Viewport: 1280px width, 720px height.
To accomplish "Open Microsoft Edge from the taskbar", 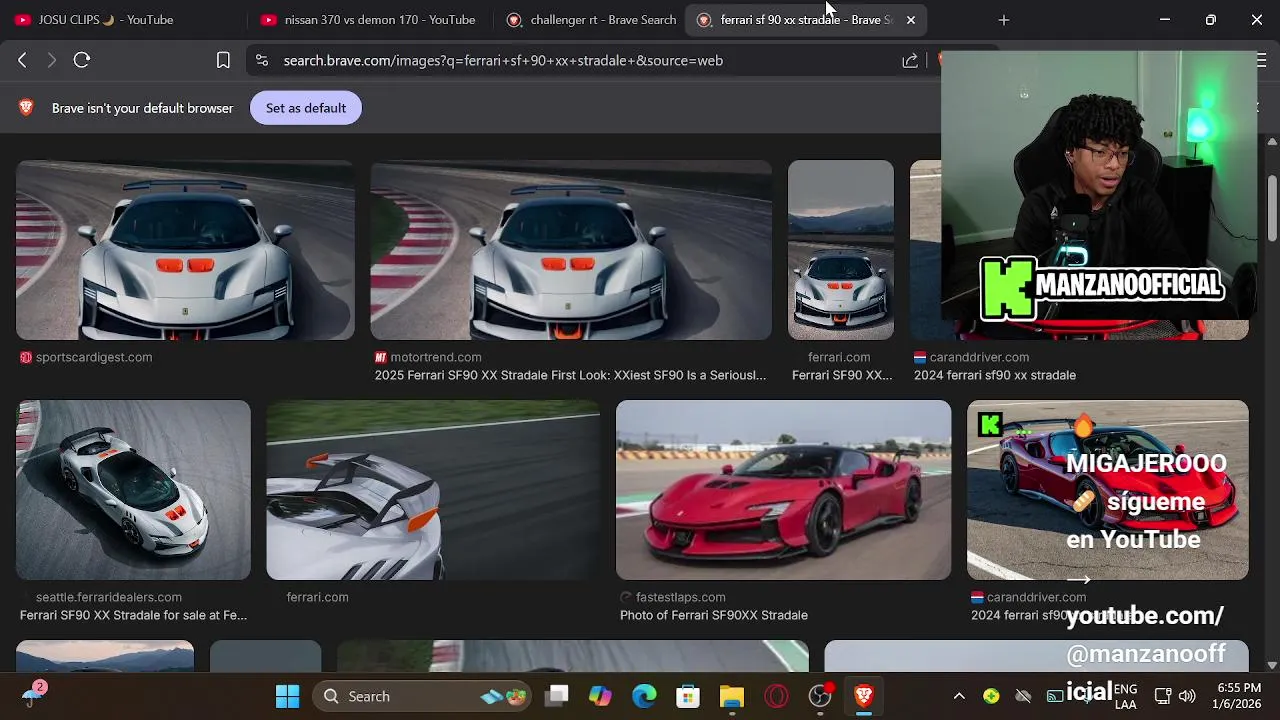I will (x=644, y=696).
